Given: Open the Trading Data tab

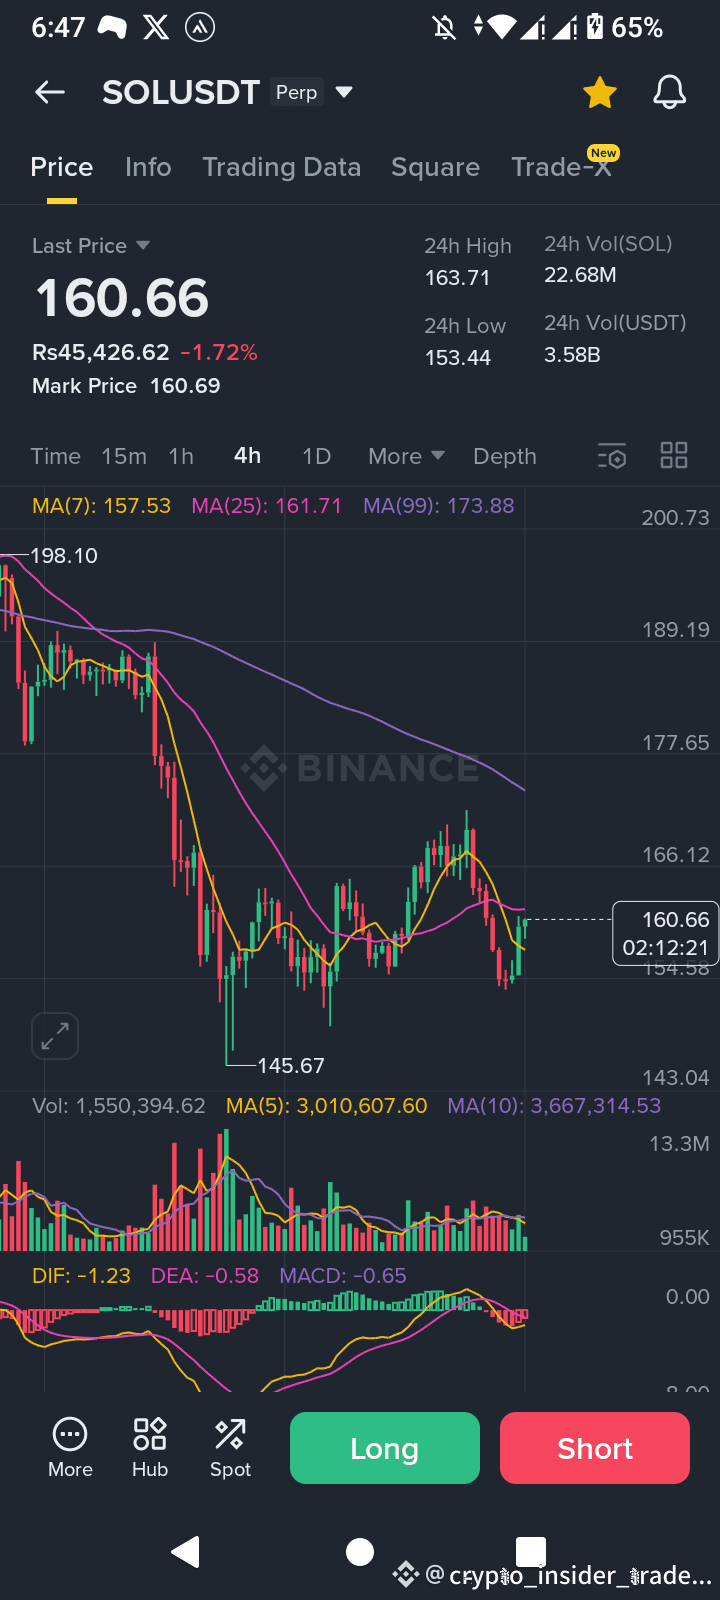Looking at the screenshot, I should pos(282,167).
